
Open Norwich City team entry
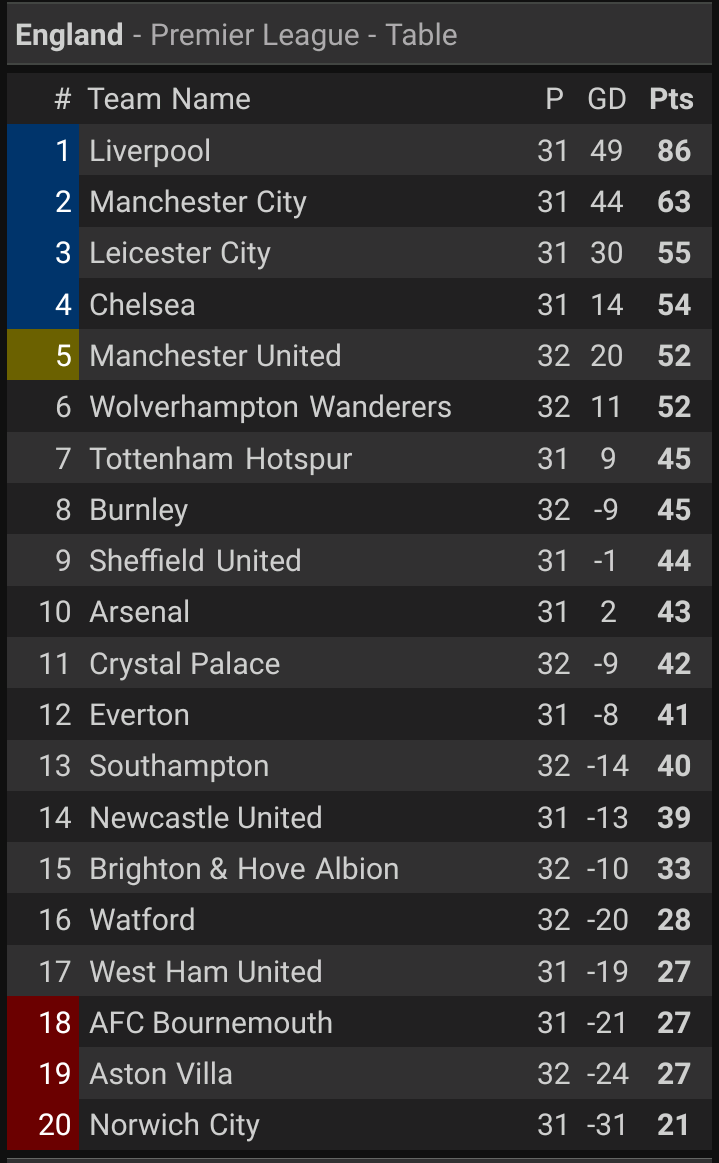[x=174, y=1125]
